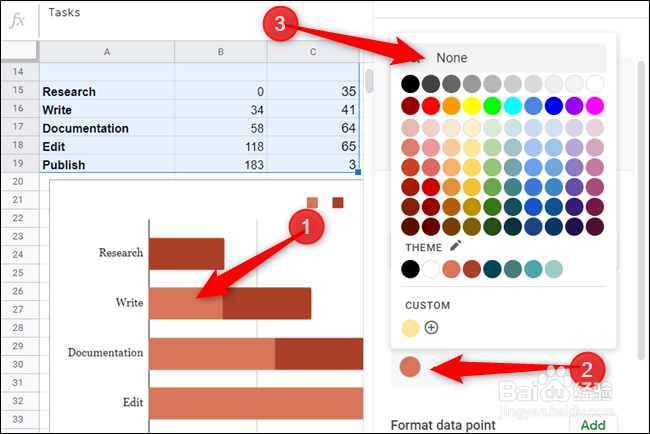Screen dimensions: 650x434
Task: Select row 15 header
Action: [x=18, y=90]
